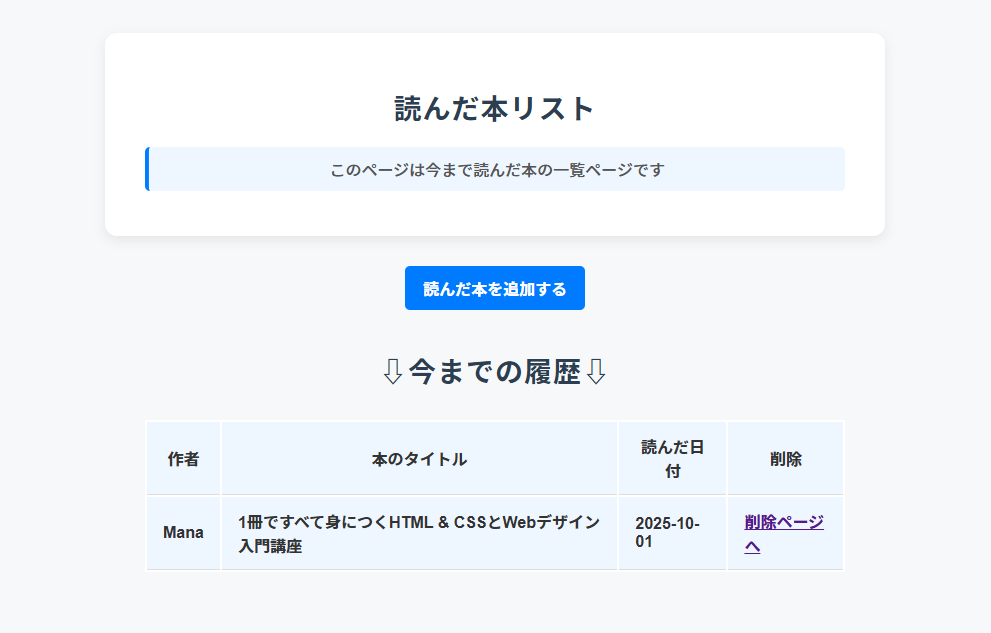The width and height of the screenshot is (991, 633).
Task: Select the 削除 column header
Action: coord(785,459)
